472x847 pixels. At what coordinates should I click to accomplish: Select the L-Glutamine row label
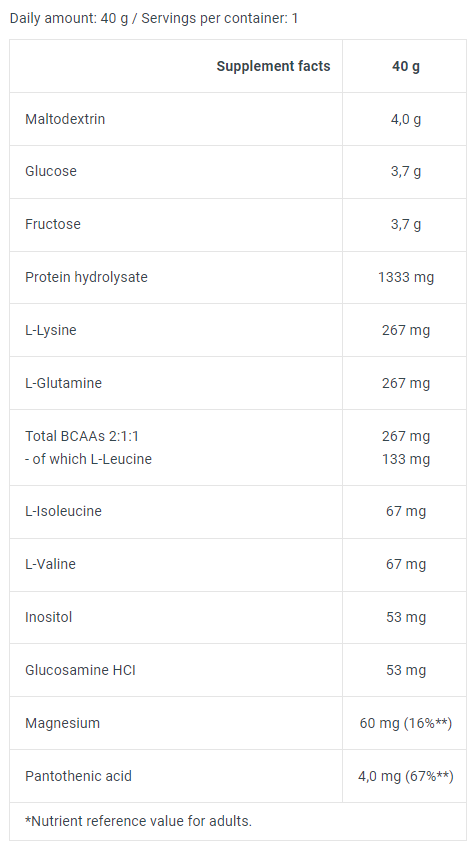click(x=63, y=383)
